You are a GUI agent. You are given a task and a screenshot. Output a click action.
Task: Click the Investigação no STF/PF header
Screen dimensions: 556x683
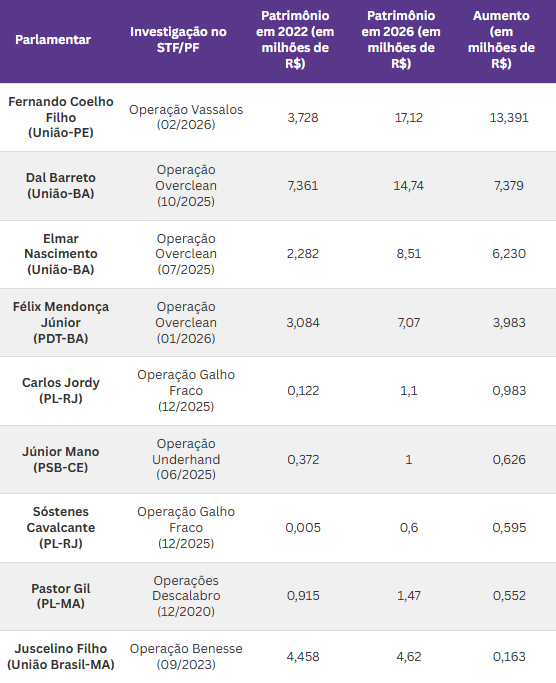178,40
